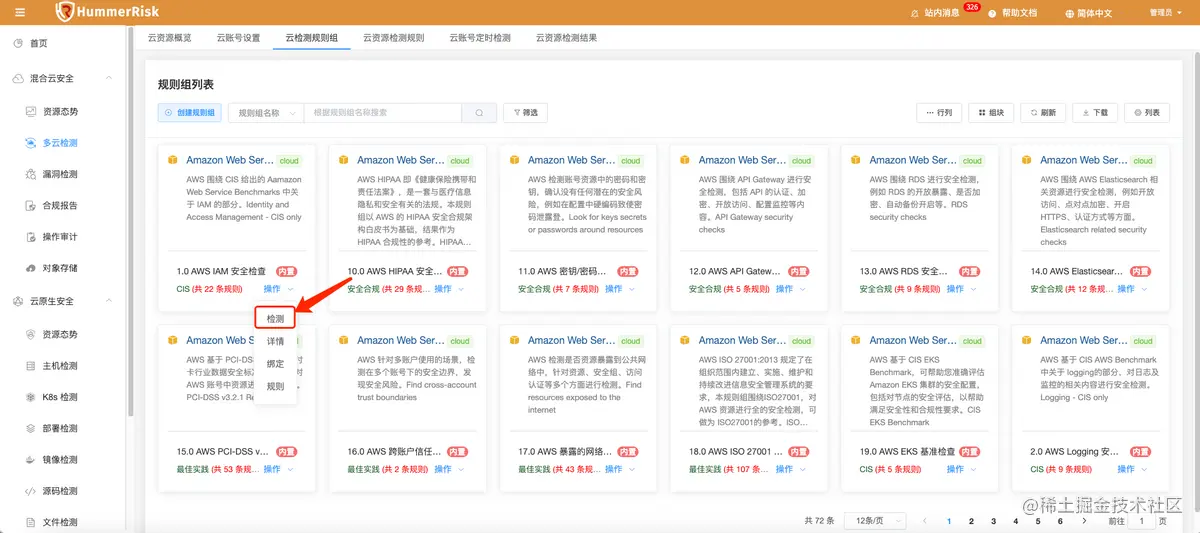
Task: Open 帮助文档 help link
Action: click(x=1012, y=13)
